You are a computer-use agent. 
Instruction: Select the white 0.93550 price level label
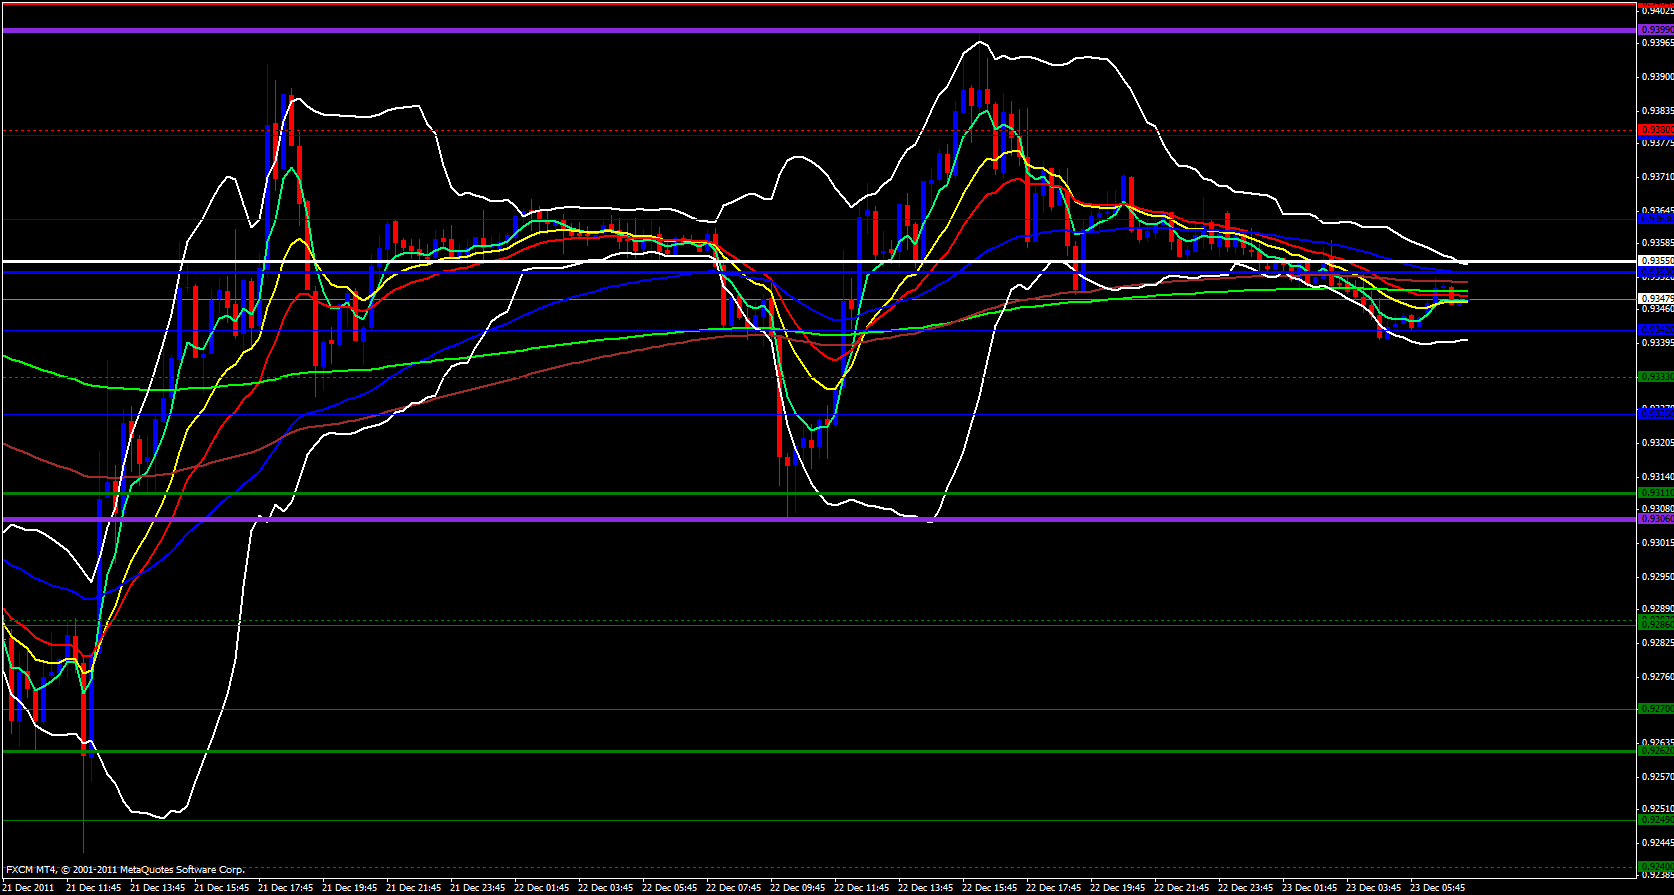click(1656, 261)
